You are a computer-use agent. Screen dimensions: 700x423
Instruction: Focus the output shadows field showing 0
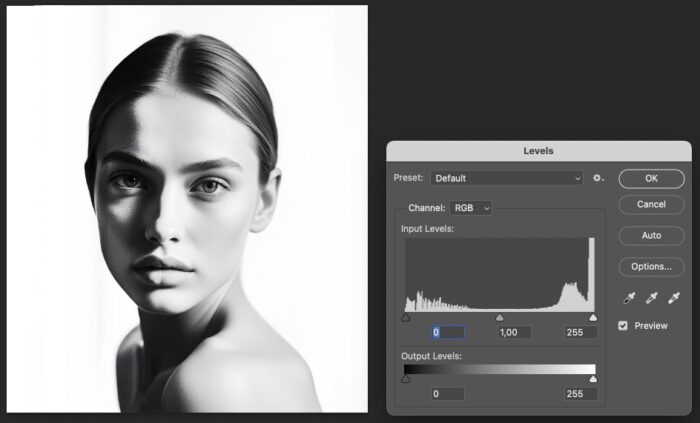tap(448, 394)
